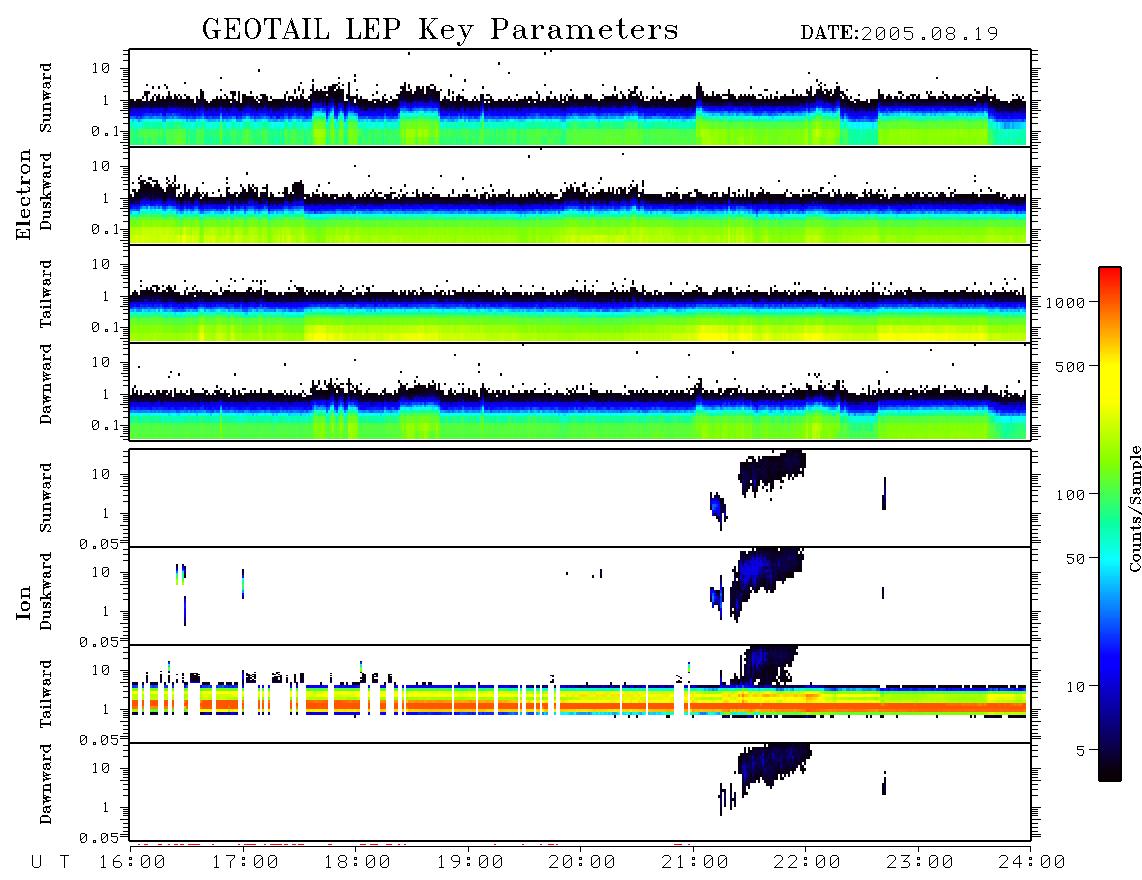1142x880 pixels.
Task: Click the "18:00" time tick label
Action: [358, 862]
